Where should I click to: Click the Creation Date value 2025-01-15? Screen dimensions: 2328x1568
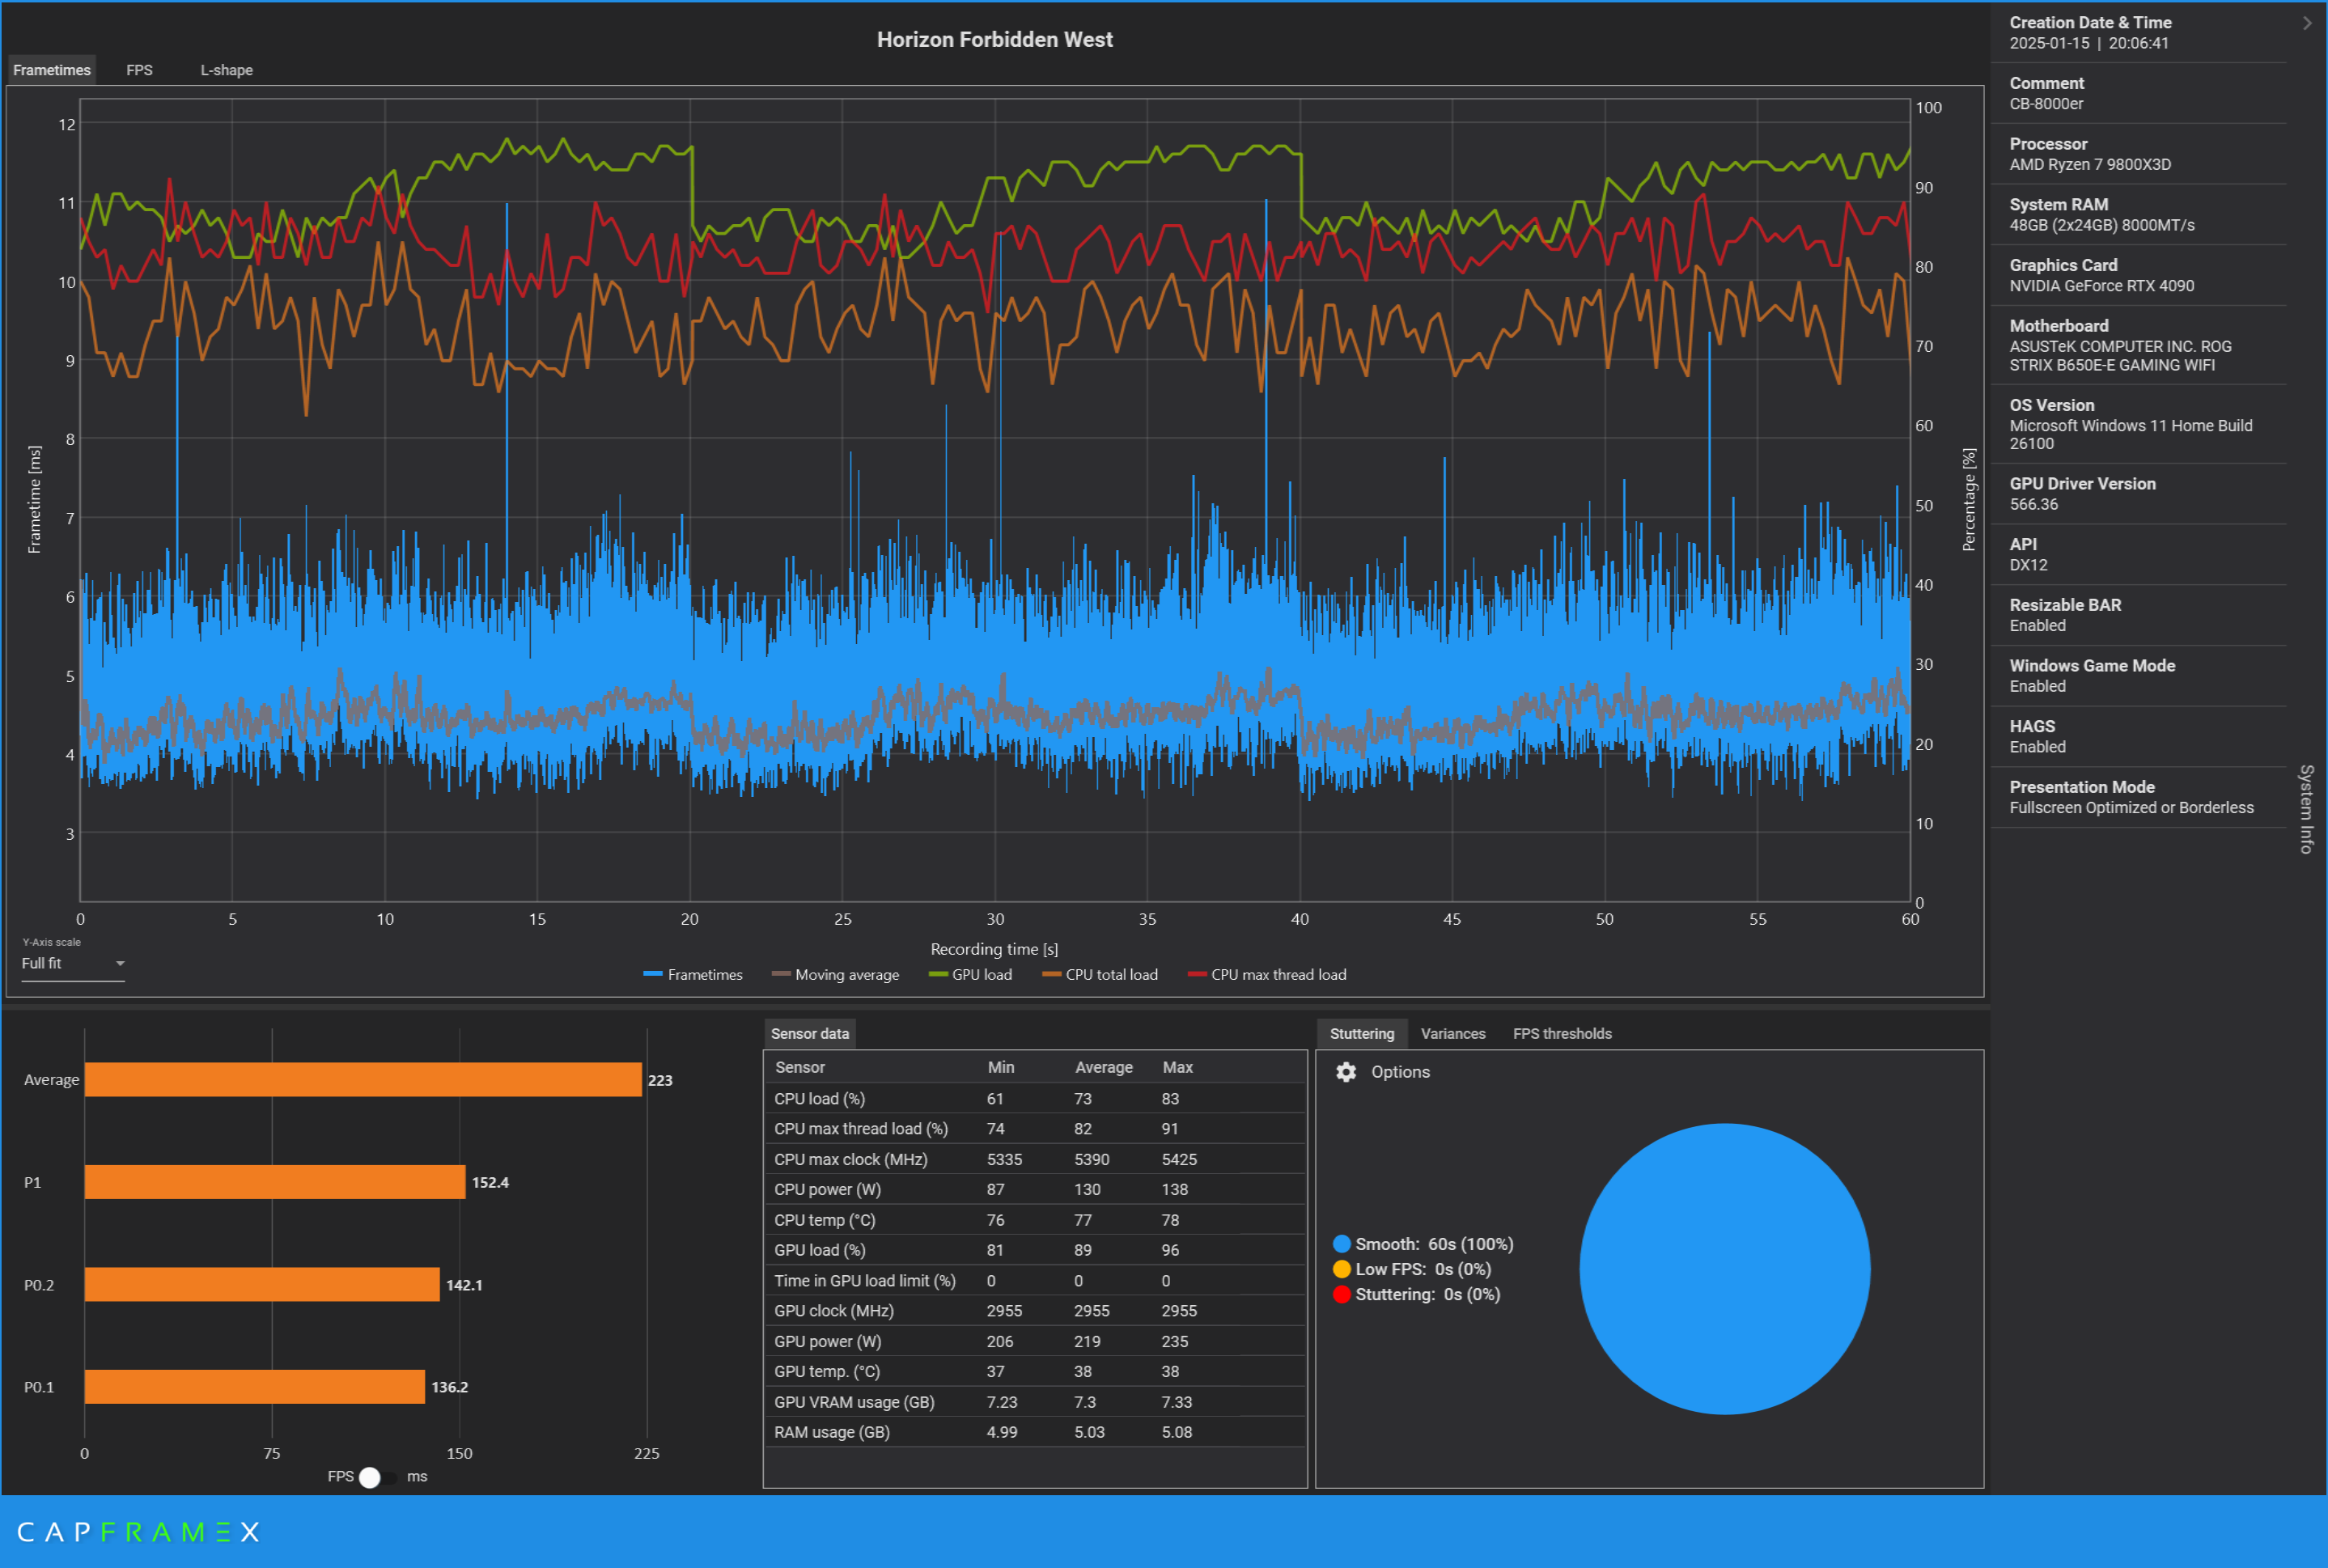click(2089, 44)
